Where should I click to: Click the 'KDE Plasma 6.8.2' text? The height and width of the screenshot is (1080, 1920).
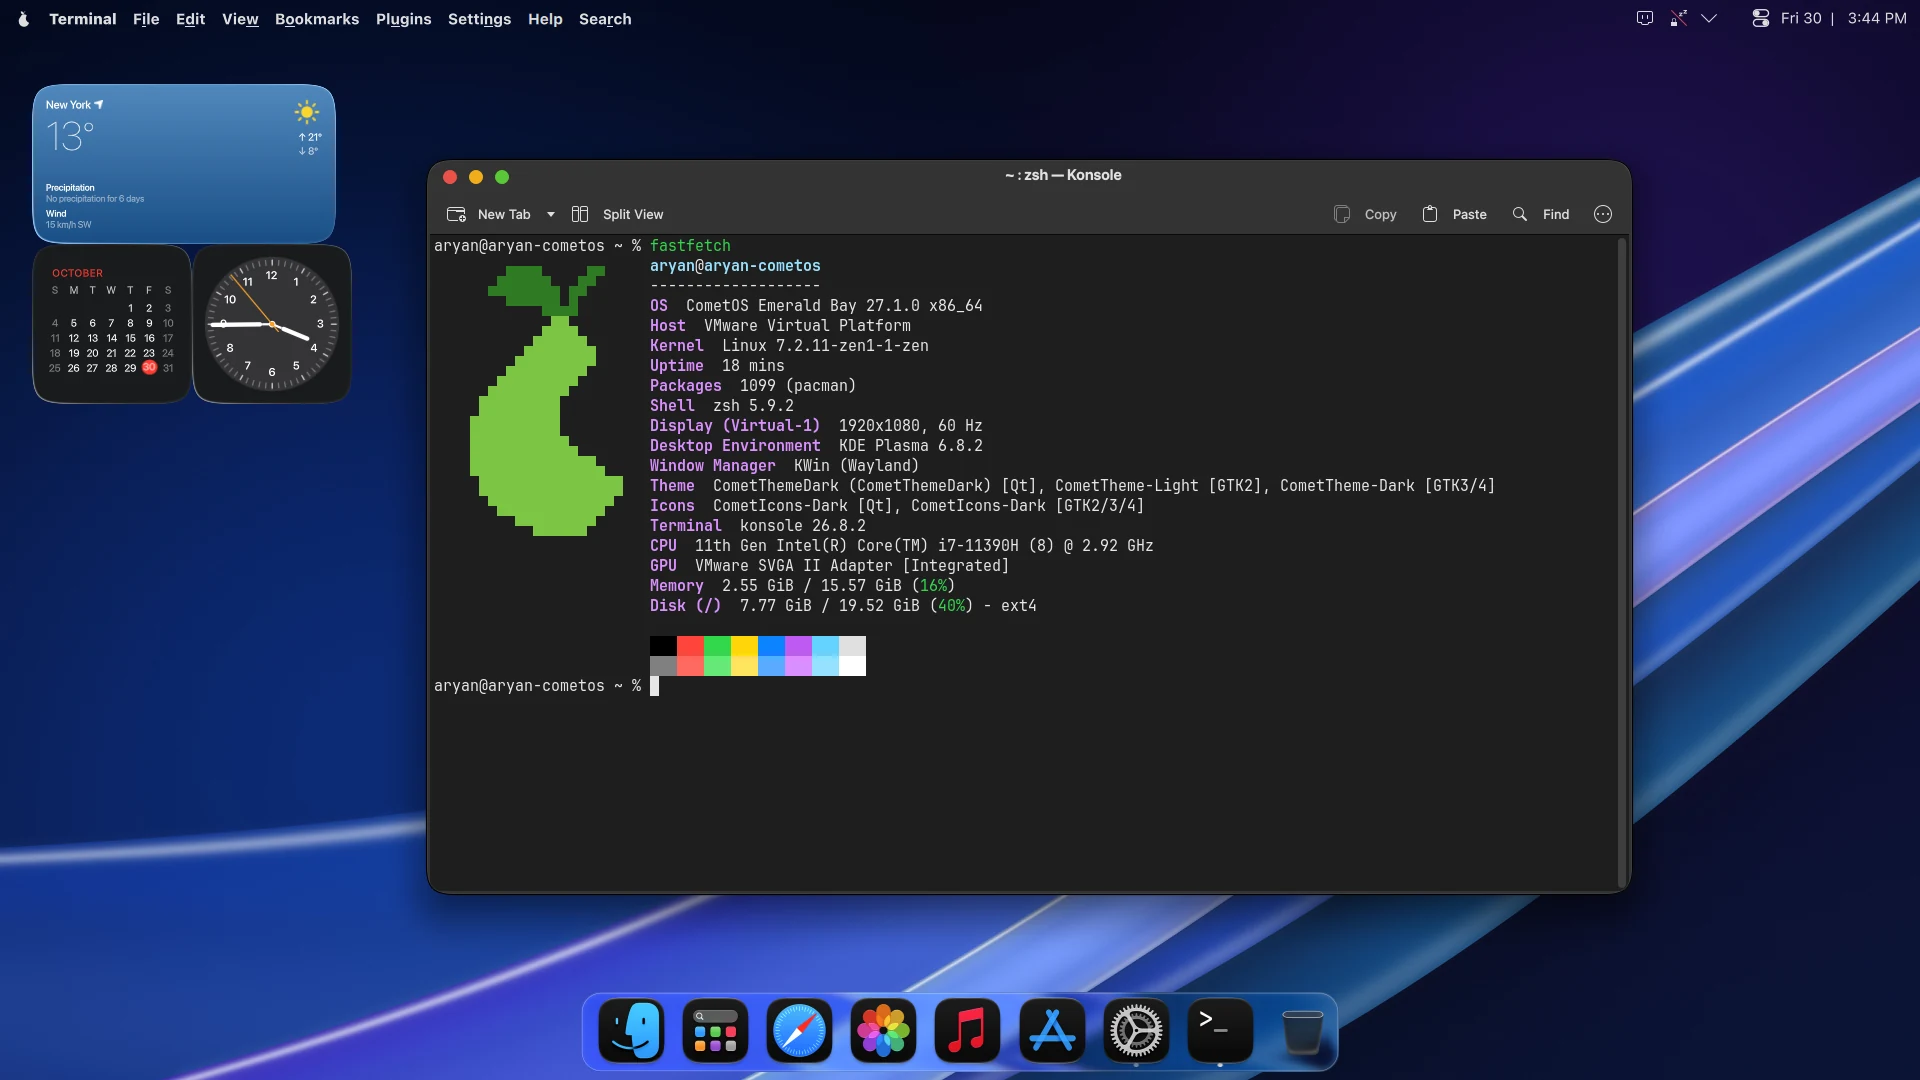pos(910,446)
